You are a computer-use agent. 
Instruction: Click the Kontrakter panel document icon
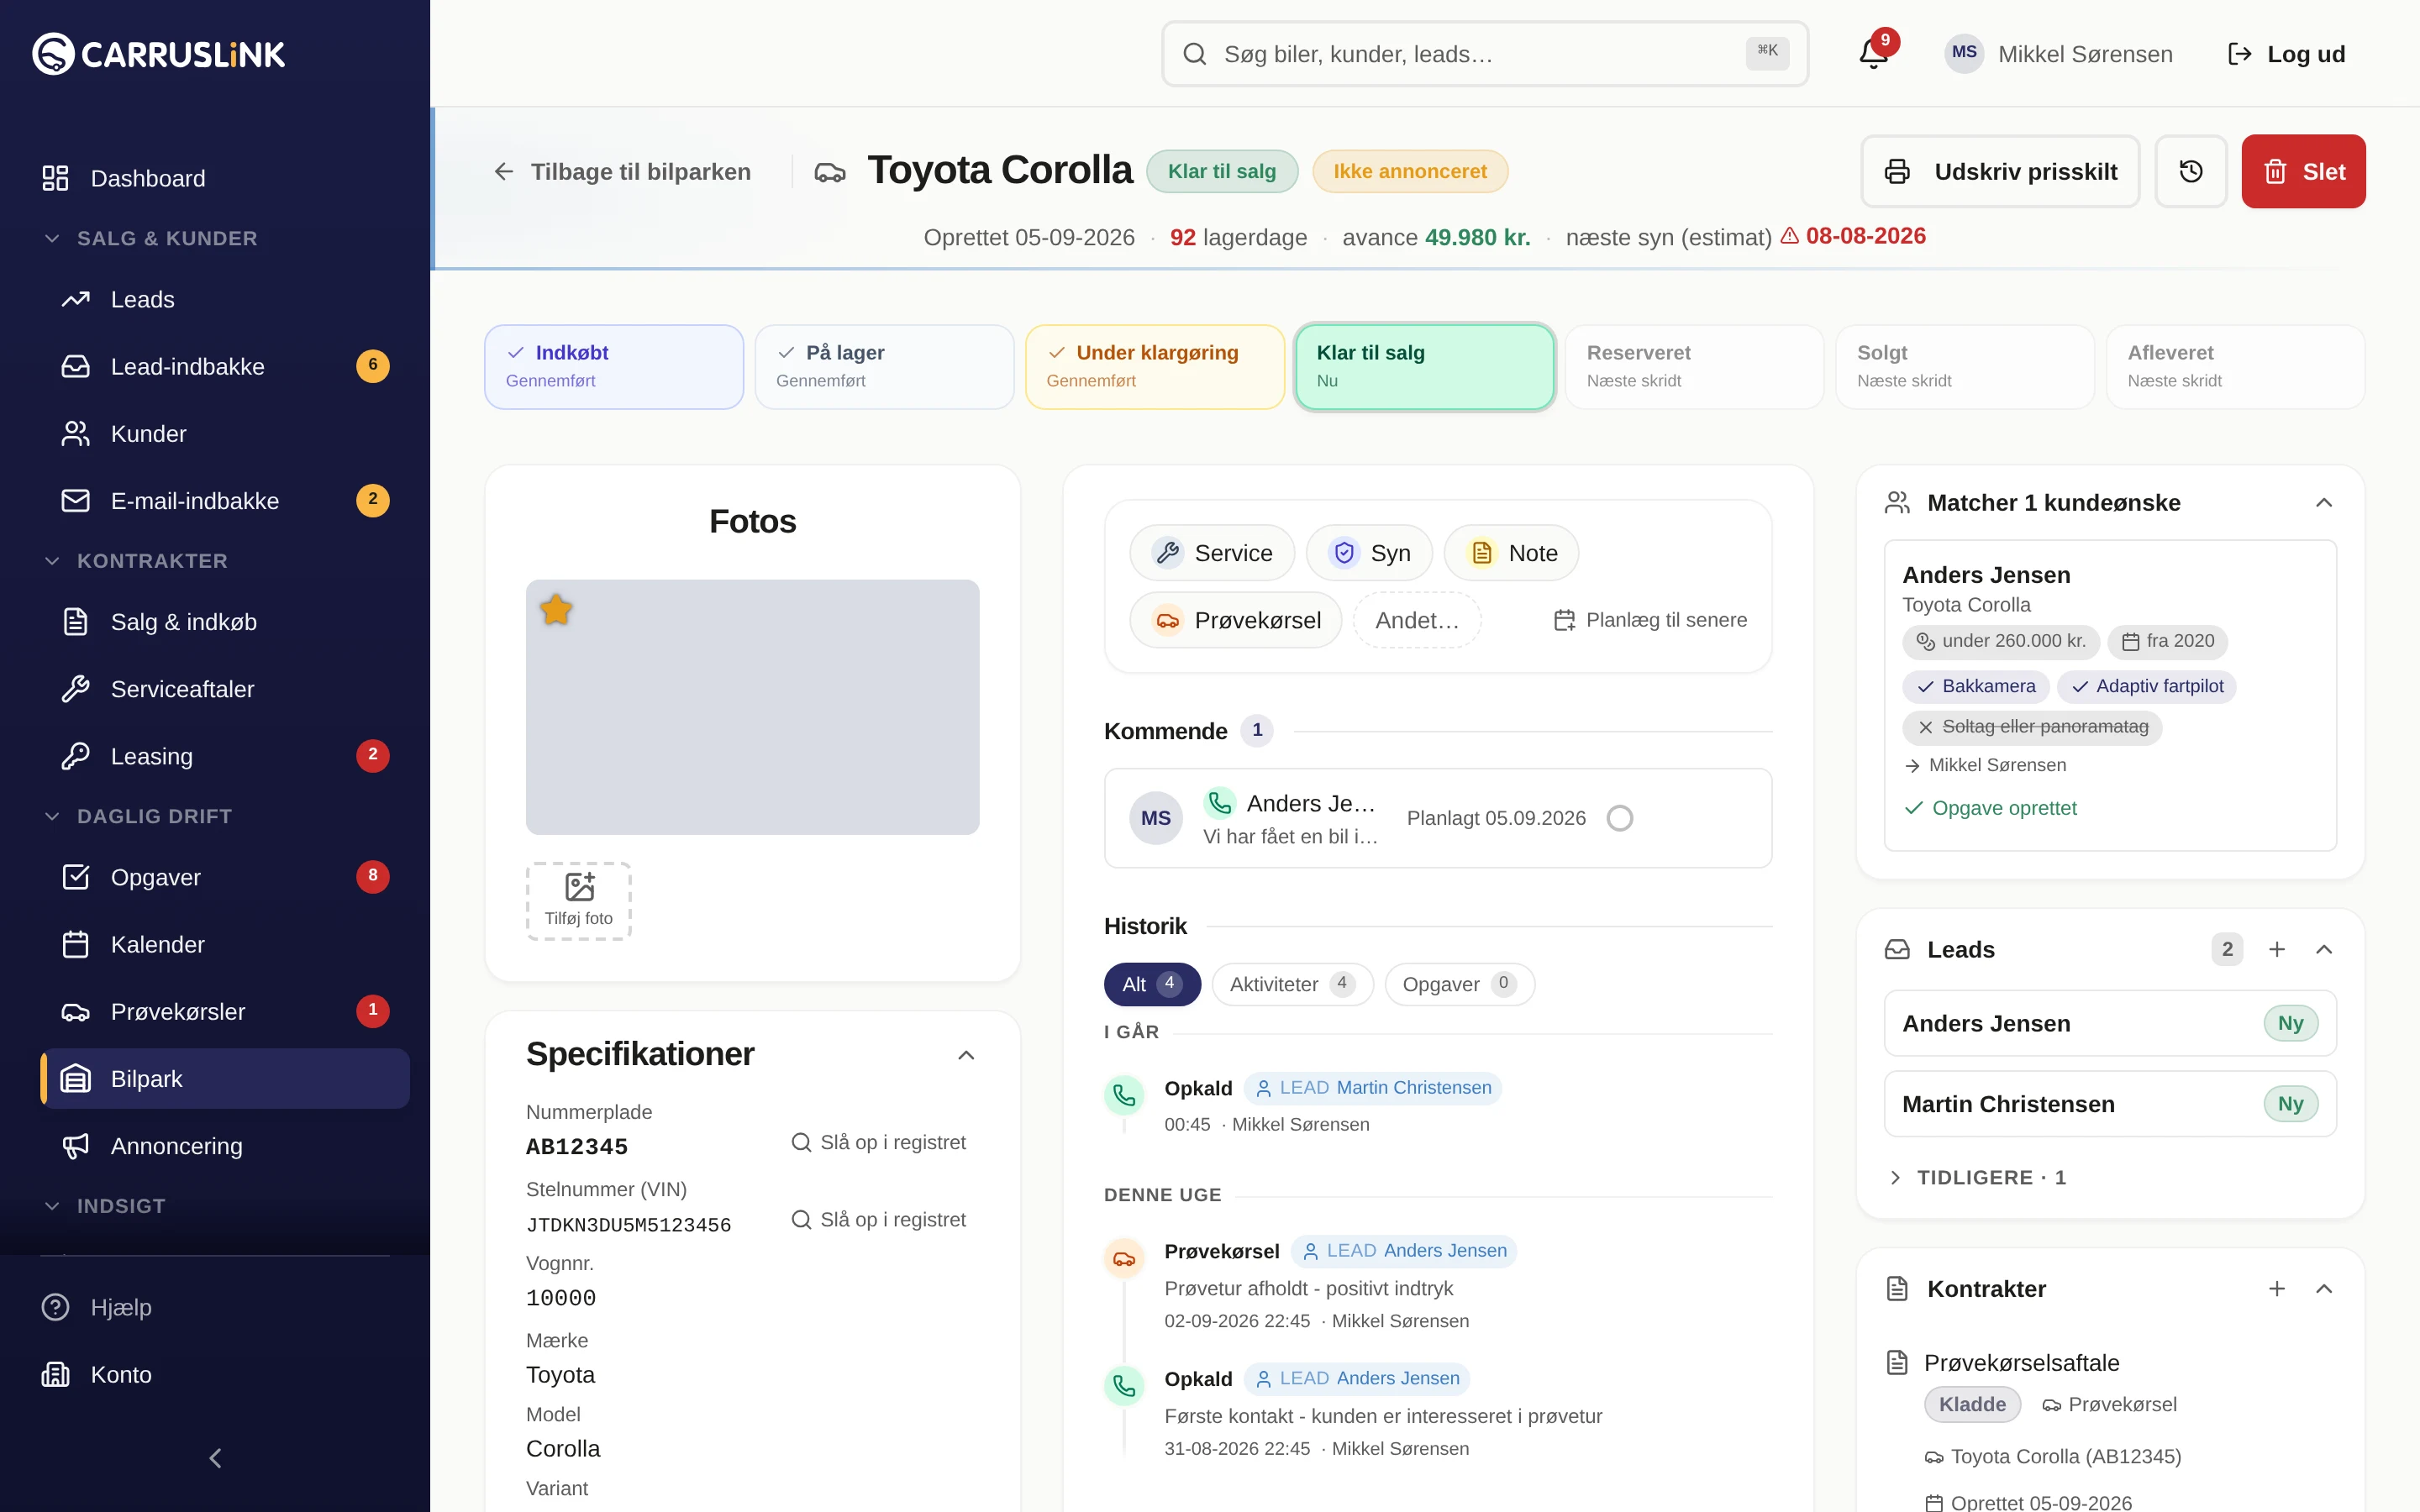click(1897, 1289)
